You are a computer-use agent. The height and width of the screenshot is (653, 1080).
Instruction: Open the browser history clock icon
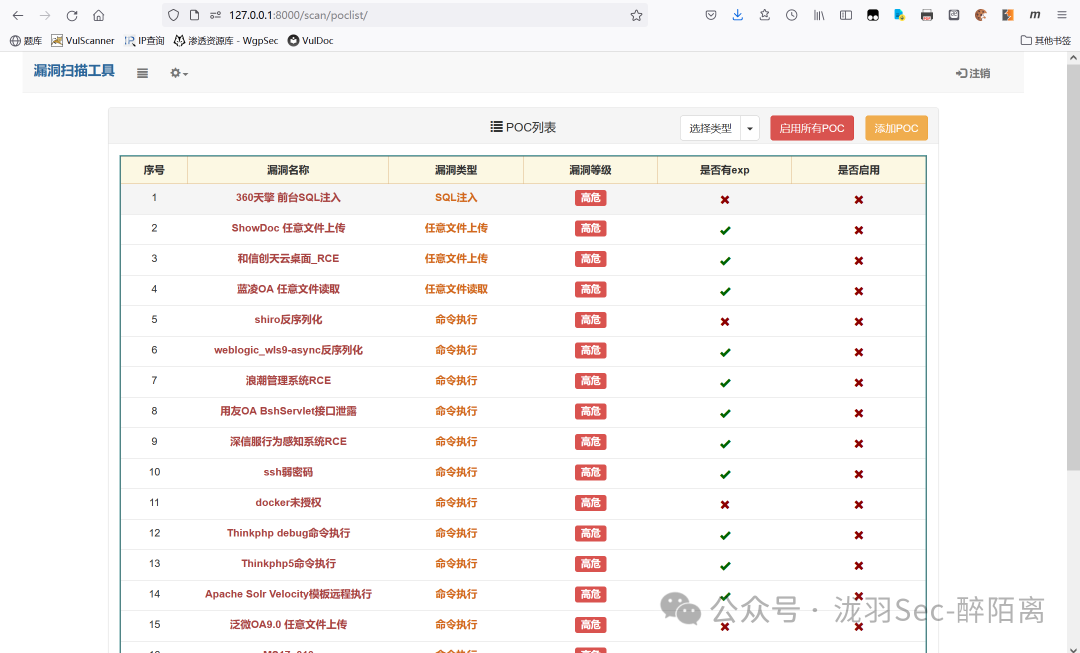pyautogui.click(x=791, y=15)
